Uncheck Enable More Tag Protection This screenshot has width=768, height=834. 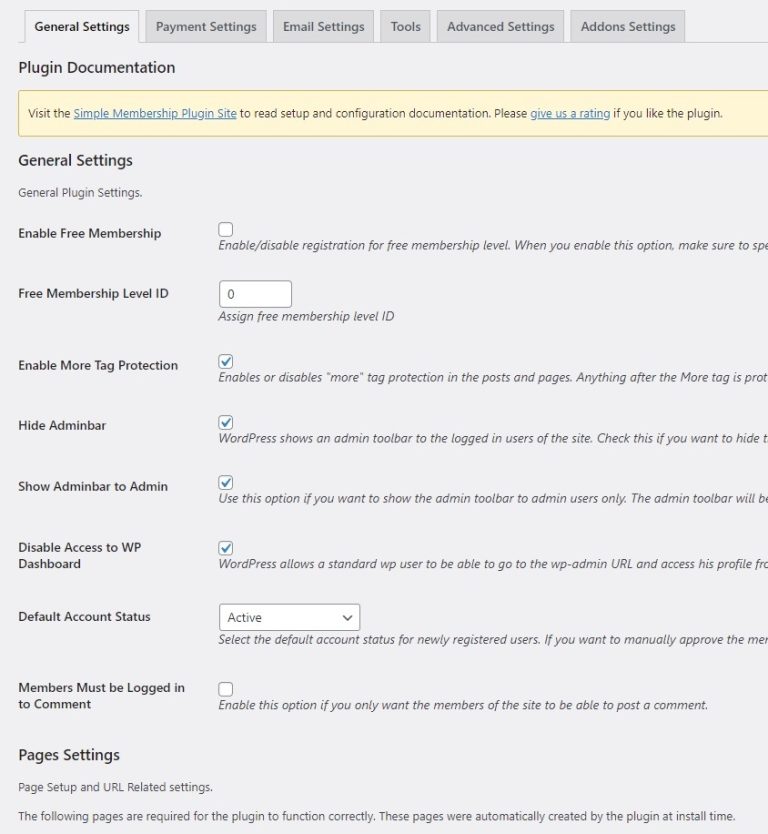tap(226, 362)
